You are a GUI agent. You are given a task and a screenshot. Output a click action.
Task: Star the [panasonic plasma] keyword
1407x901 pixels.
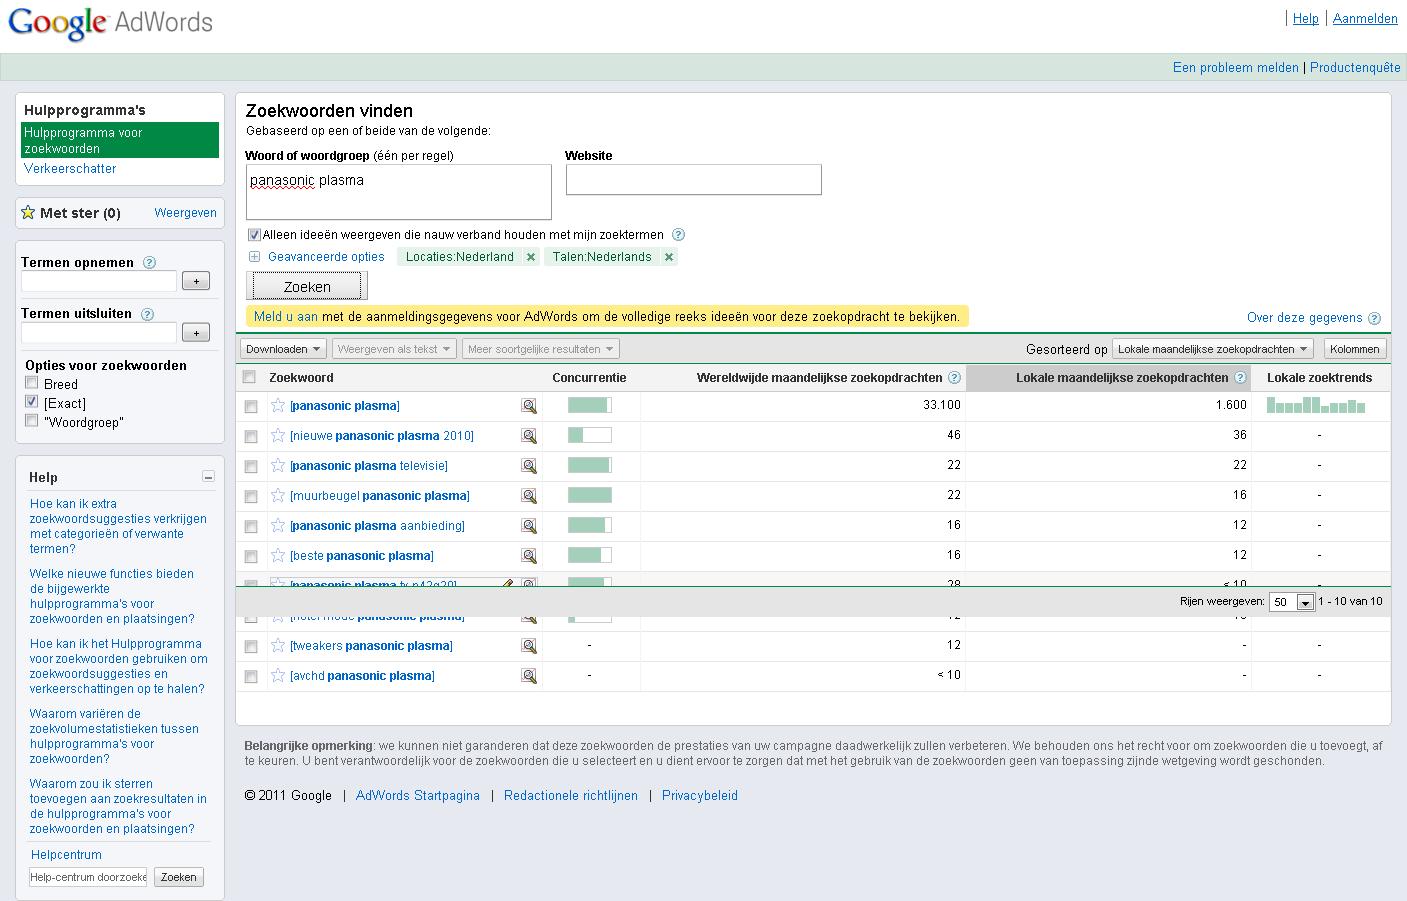click(278, 406)
